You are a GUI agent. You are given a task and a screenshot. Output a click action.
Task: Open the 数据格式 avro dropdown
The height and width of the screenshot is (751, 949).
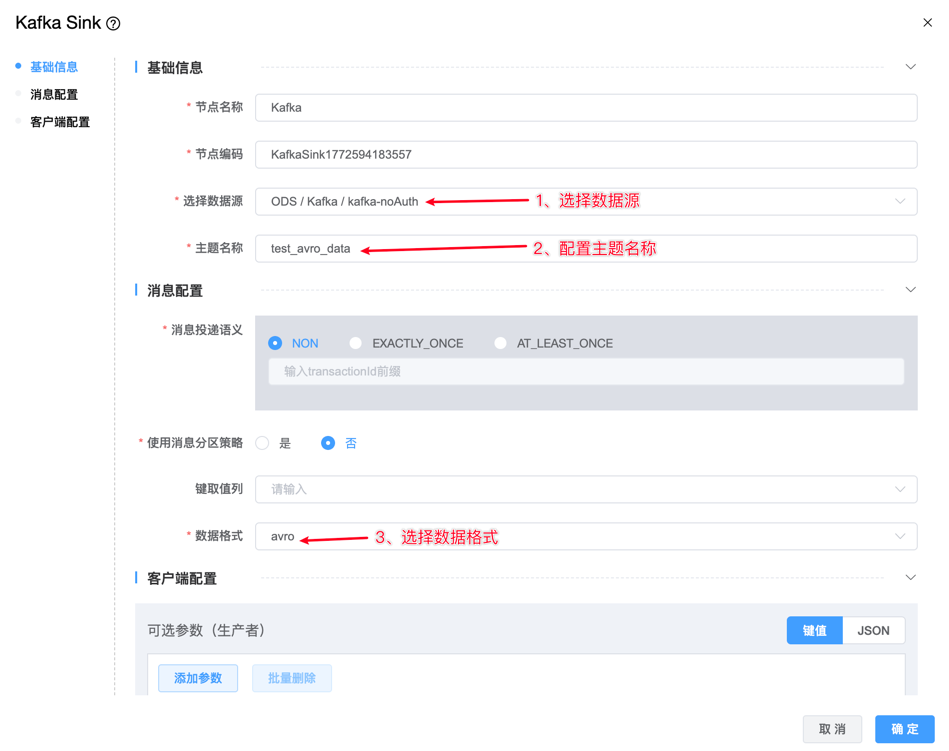(585, 536)
